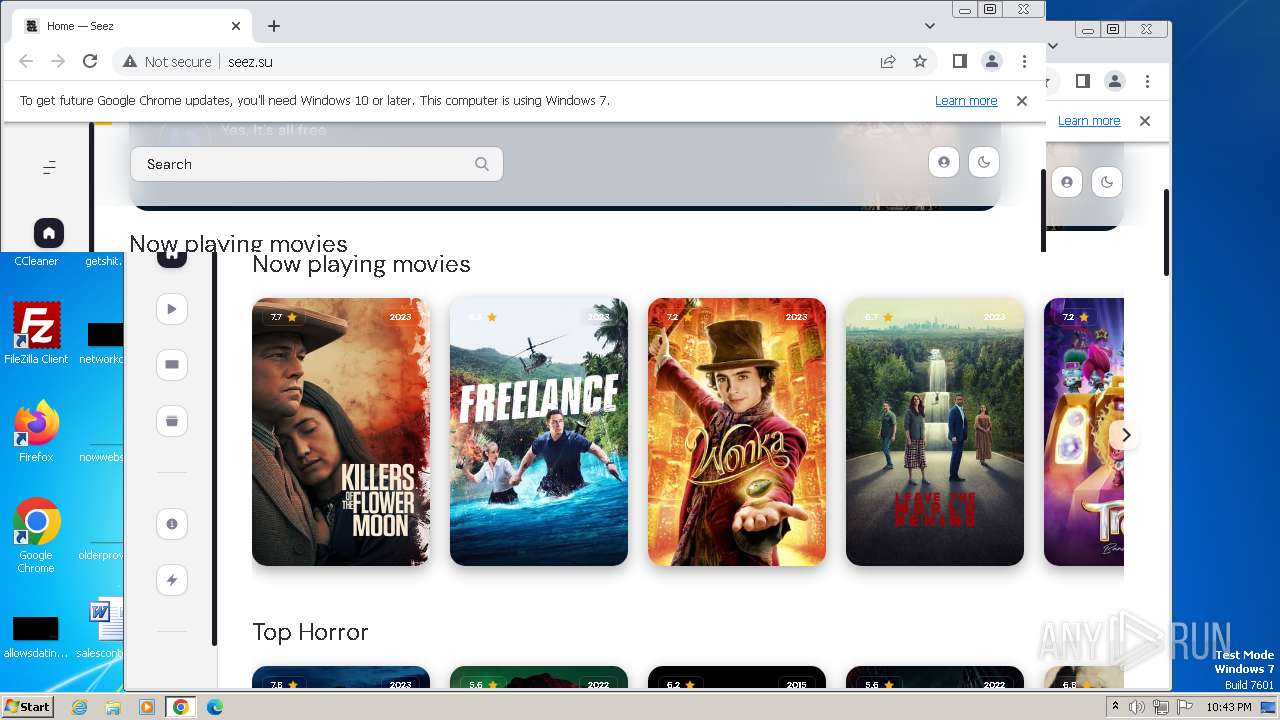1280x720 pixels.
Task: Click the front window page scrollbar
Action: click(x=1044, y=210)
